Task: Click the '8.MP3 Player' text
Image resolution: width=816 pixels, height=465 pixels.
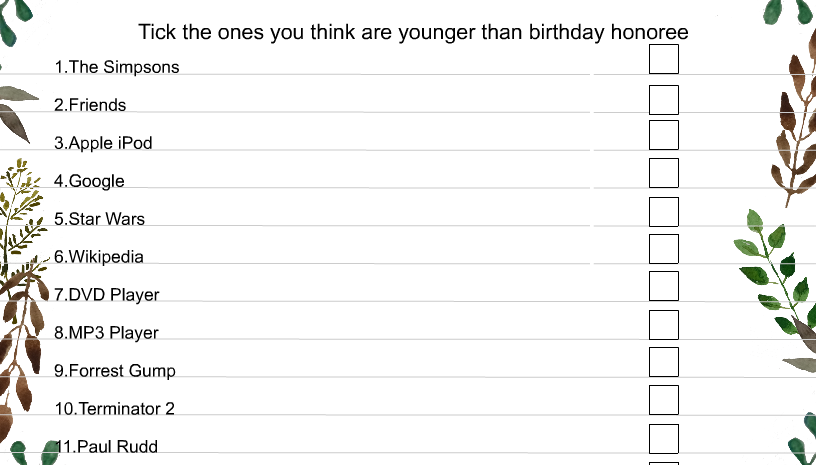Action: [106, 333]
